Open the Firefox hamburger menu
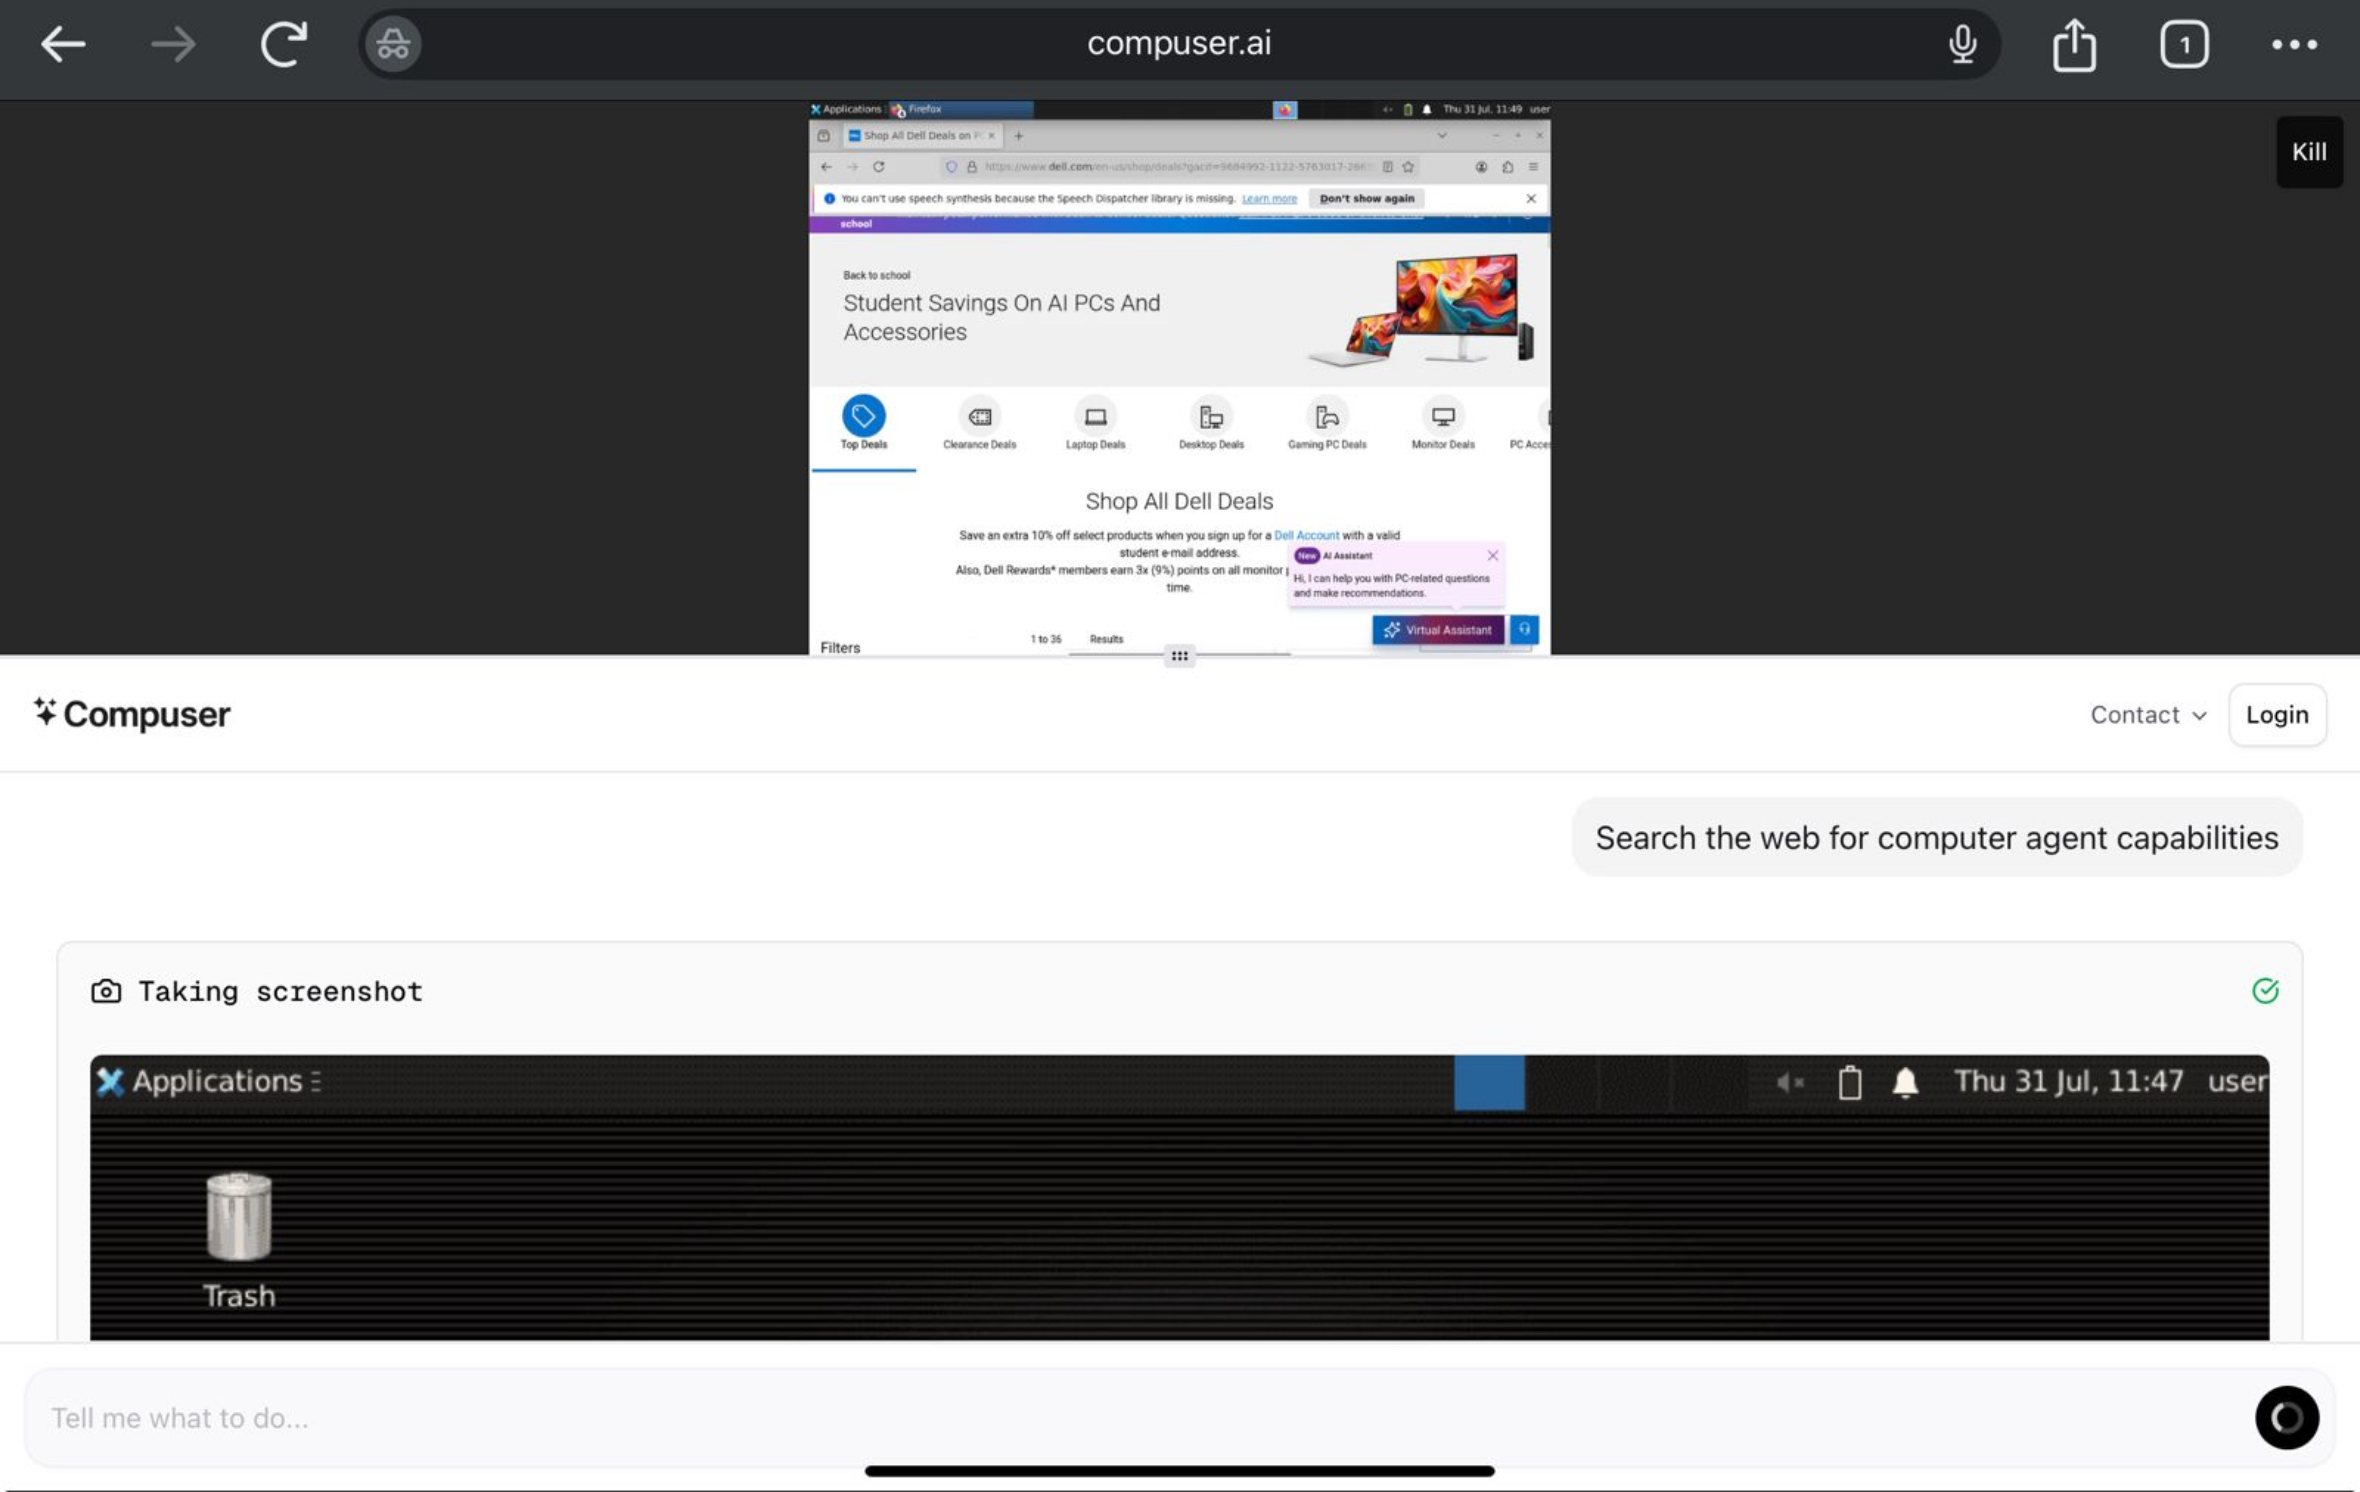The width and height of the screenshot is (2360, 1492). point(1533,167)
